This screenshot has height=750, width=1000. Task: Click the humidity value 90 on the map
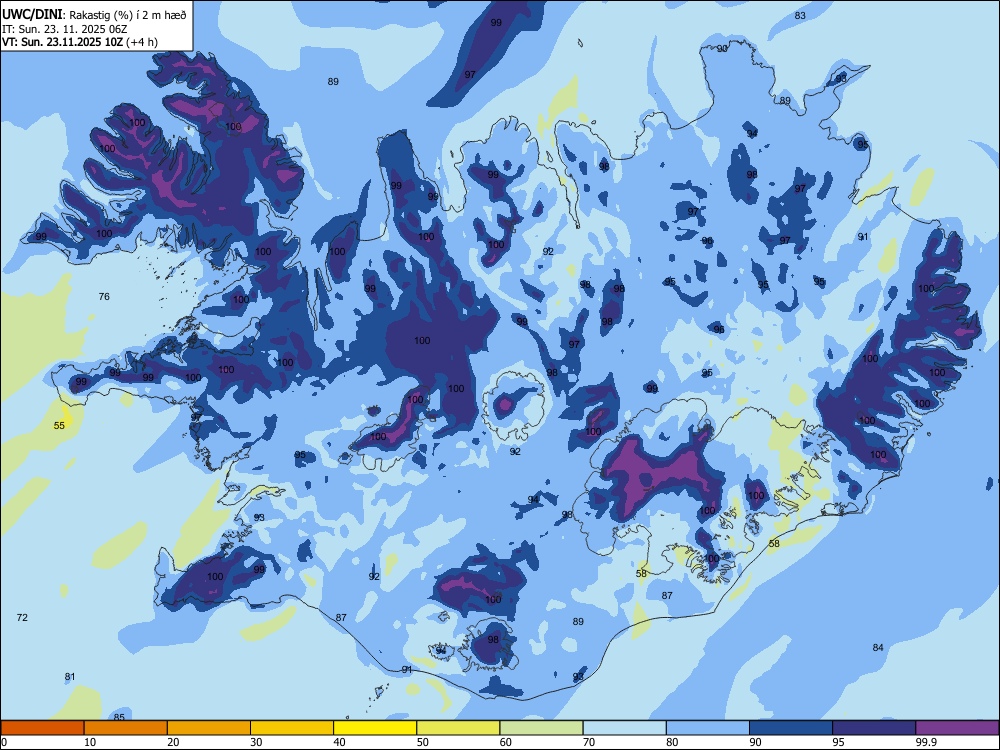click(x=722, y=48)
